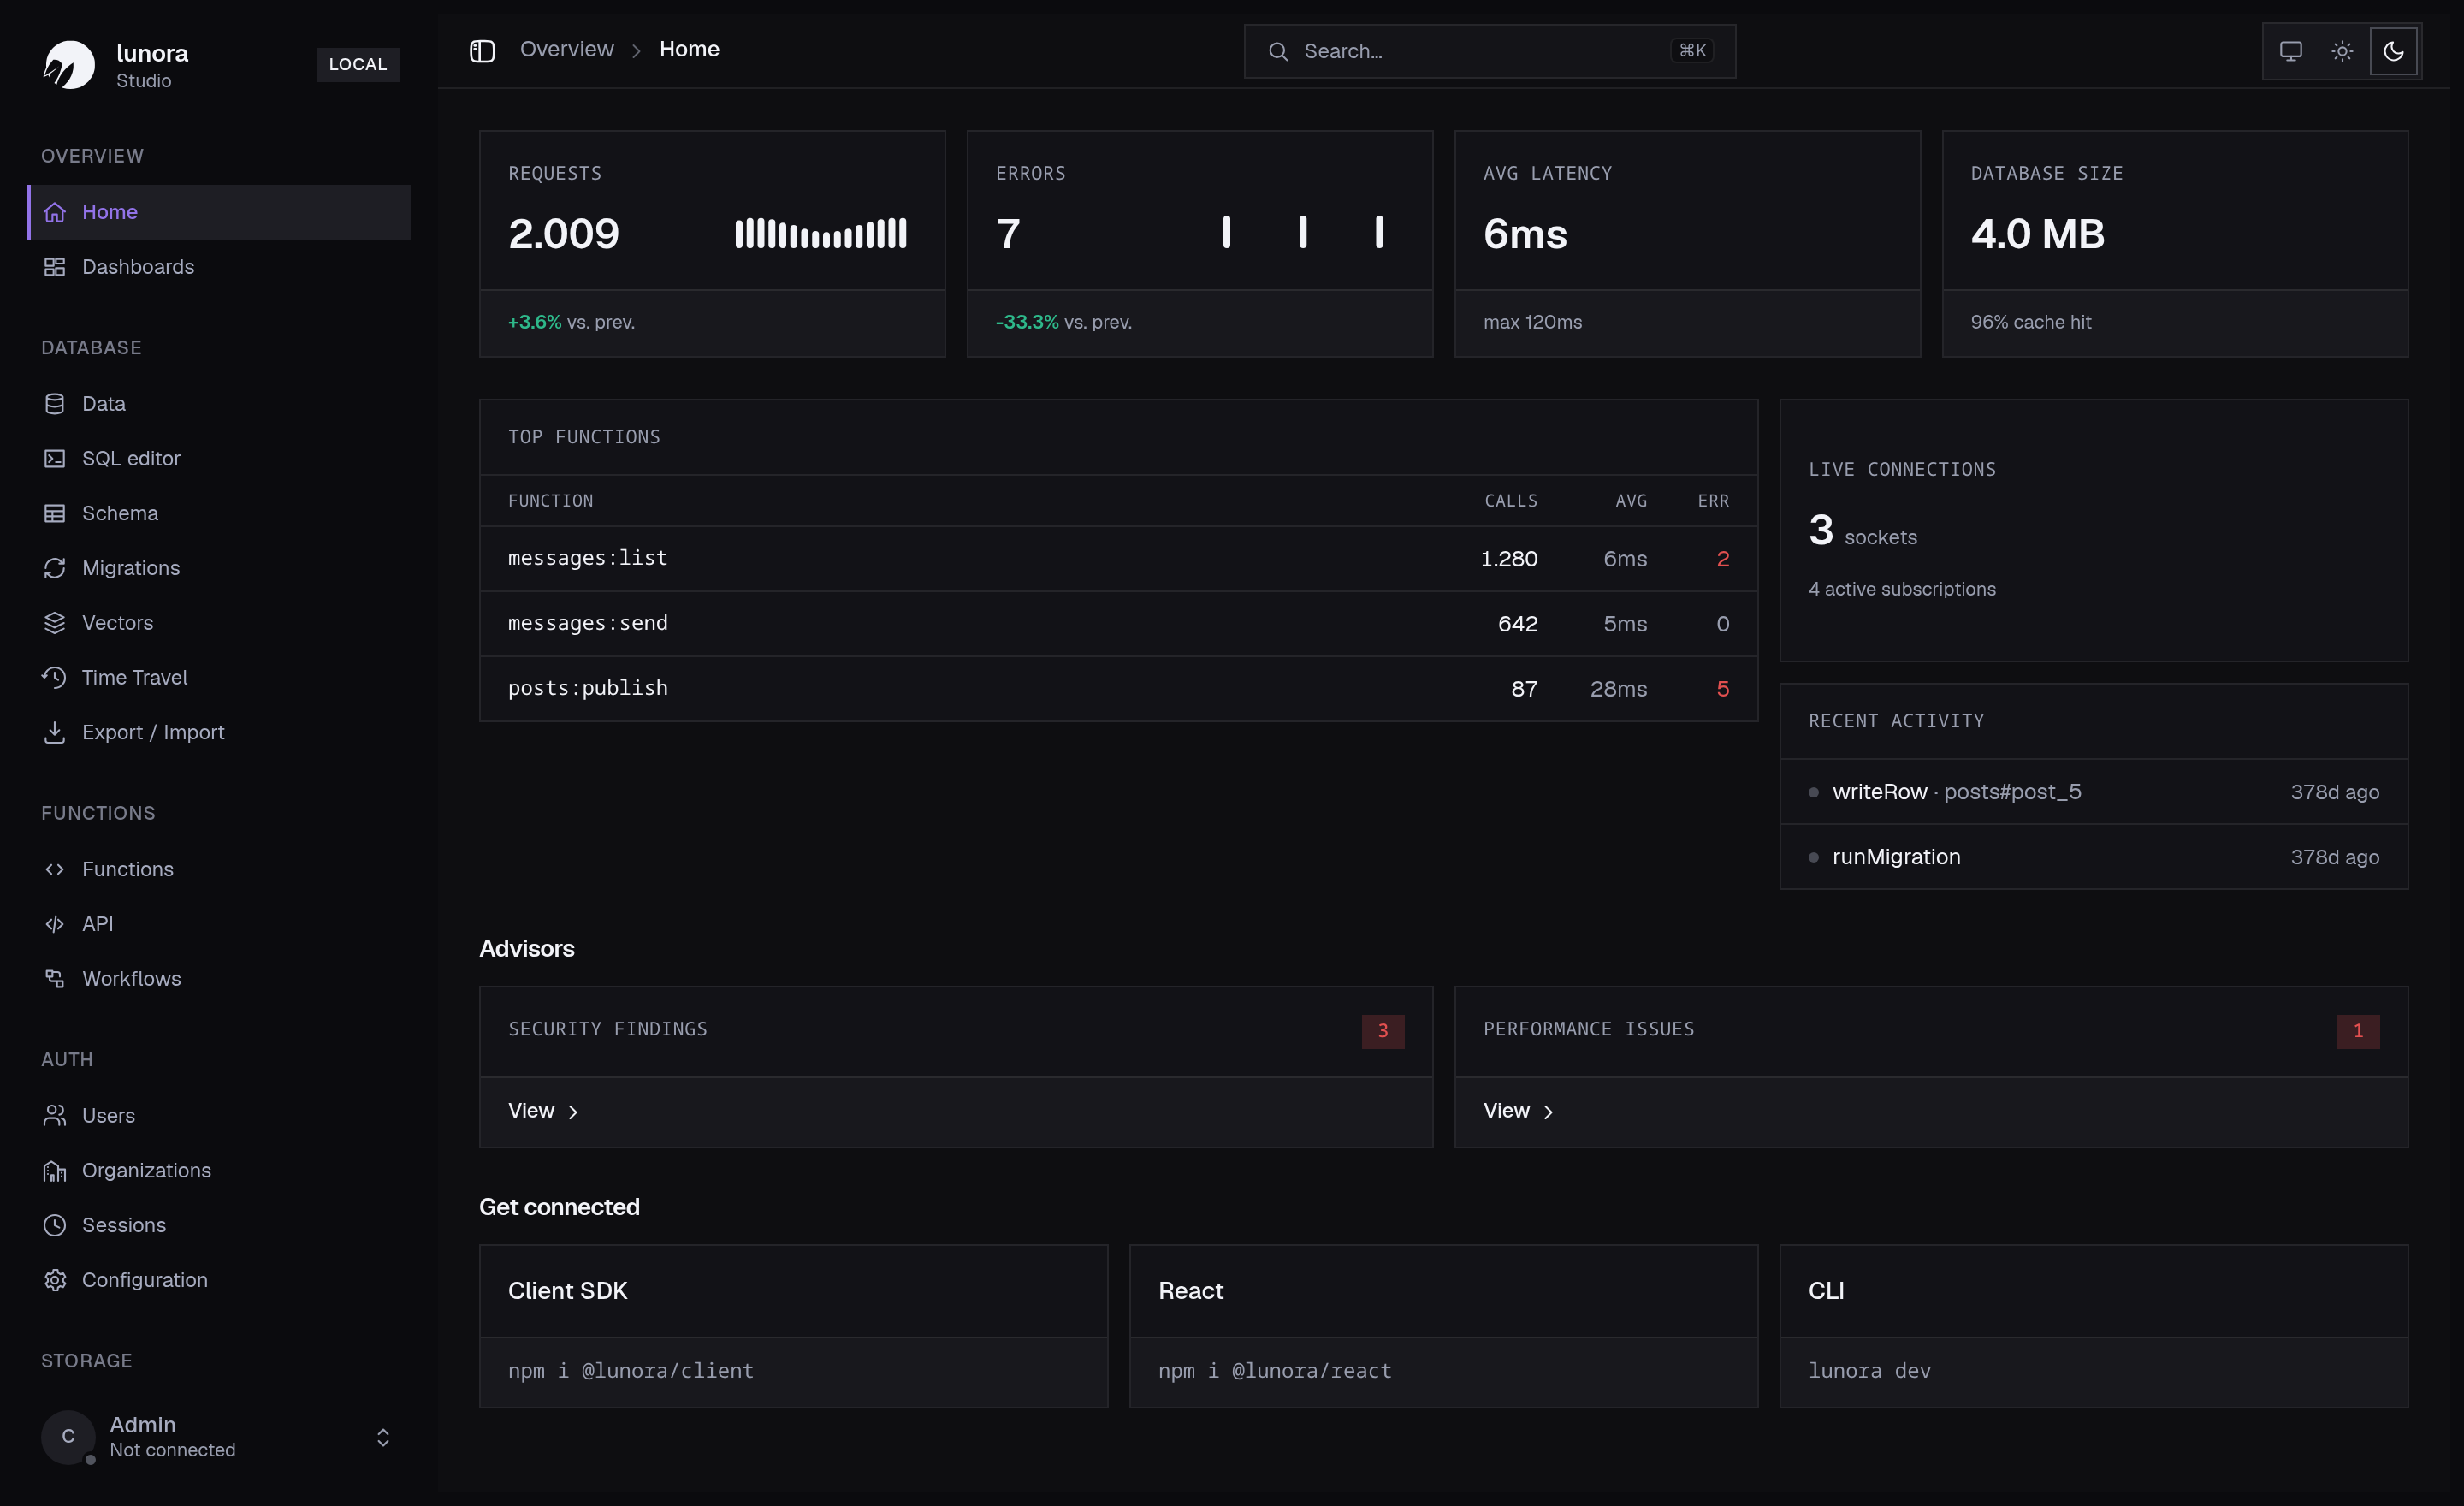2464x1506 pixels.
Task: Click the CALLS column header
Action: pos(1511,501)
